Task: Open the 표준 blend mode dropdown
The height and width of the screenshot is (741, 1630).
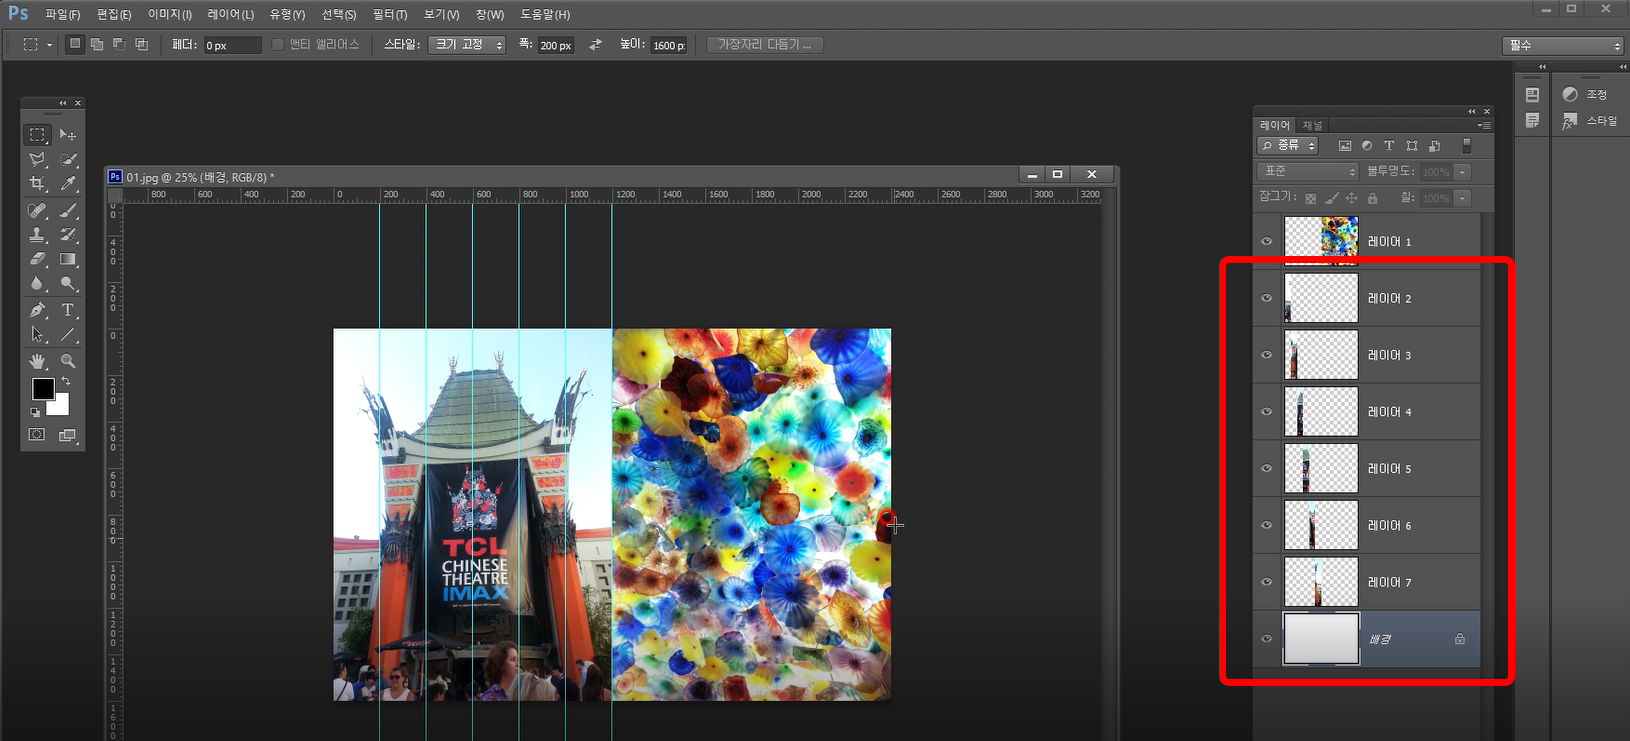Action: [1307, 172]
